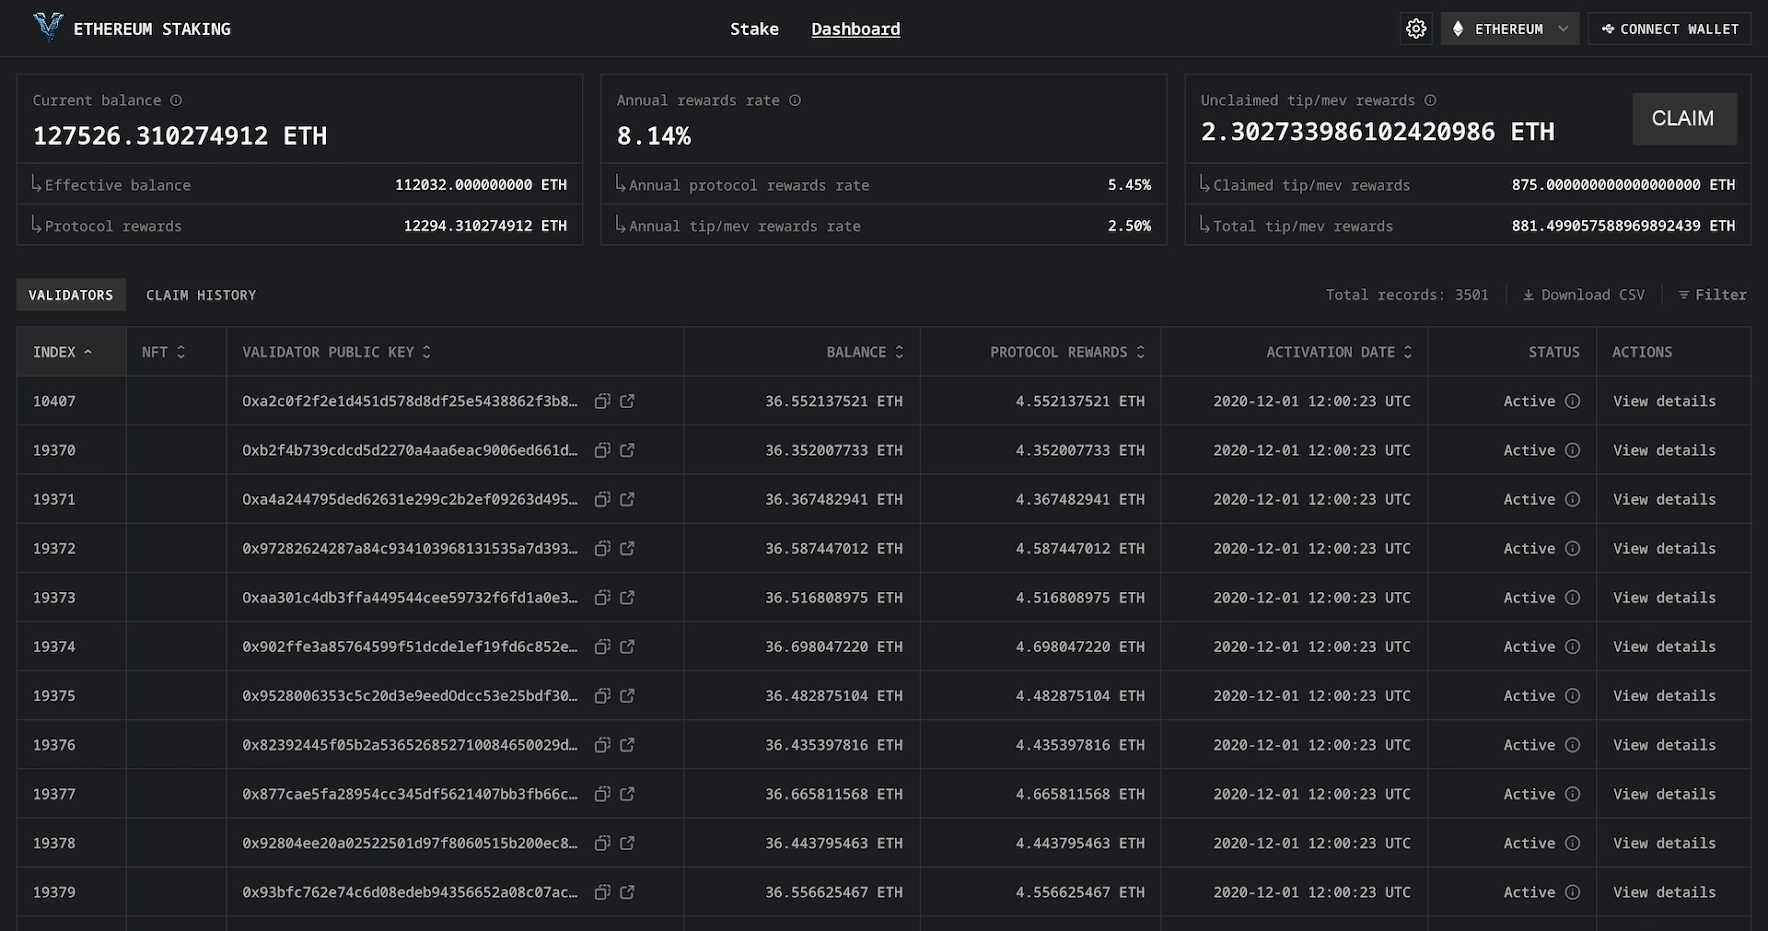This screenshot has width=1768, height=931.
Task: Open the settings gear icon
Action: 1416,28
